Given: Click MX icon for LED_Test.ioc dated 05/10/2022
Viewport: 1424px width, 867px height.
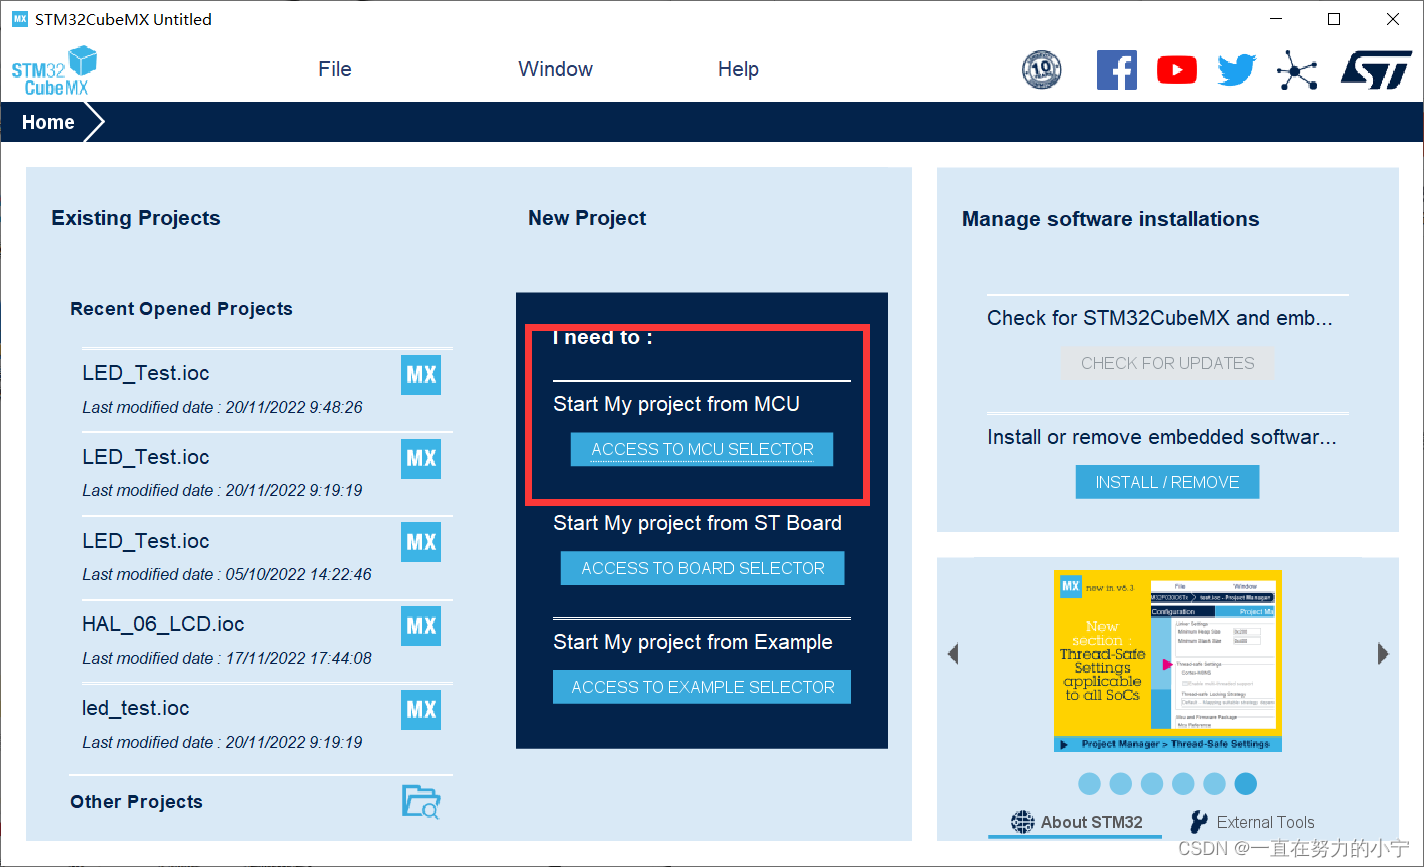Looking at the screenshot, I should (421, 542).
